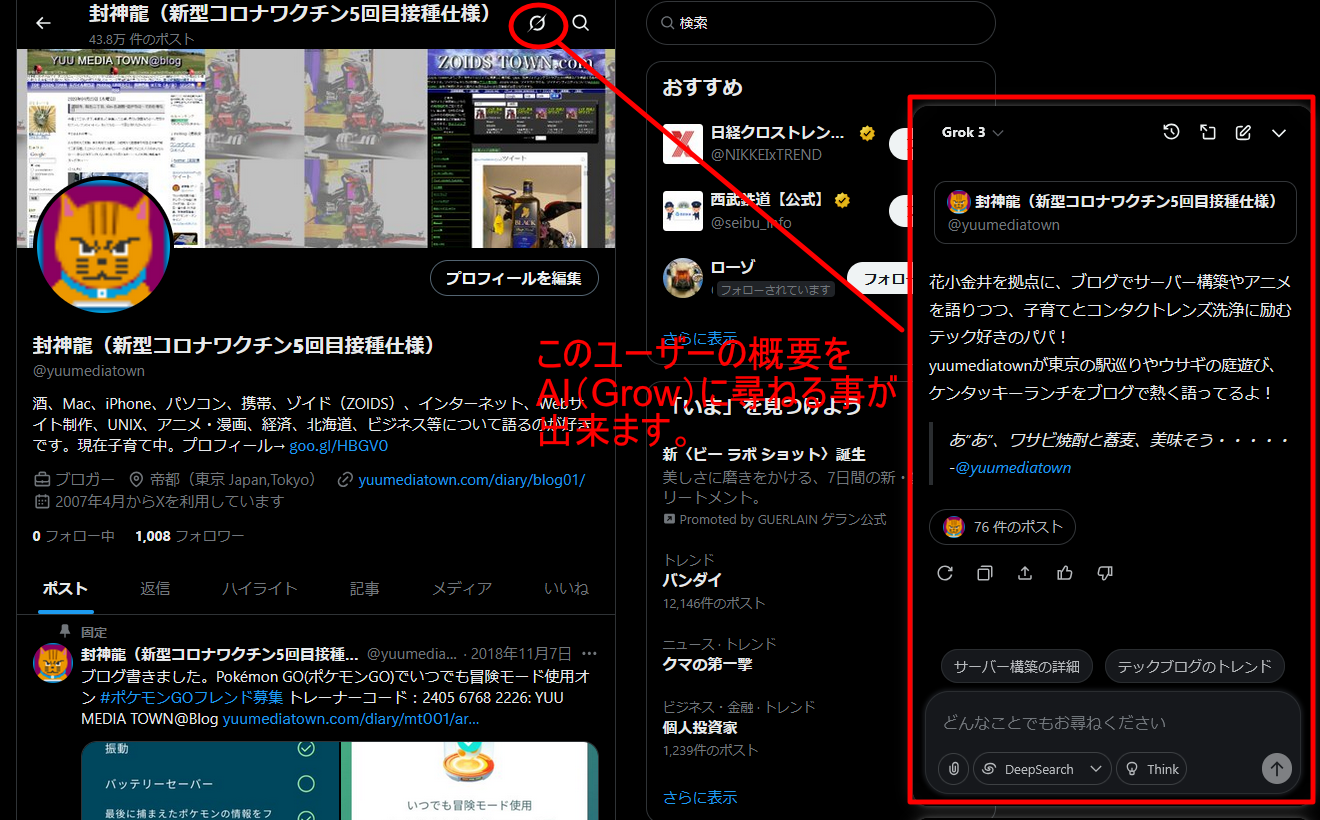Enable Think mode
The width and height of the screenshot is (1320, 820).
click(1151, 768)
